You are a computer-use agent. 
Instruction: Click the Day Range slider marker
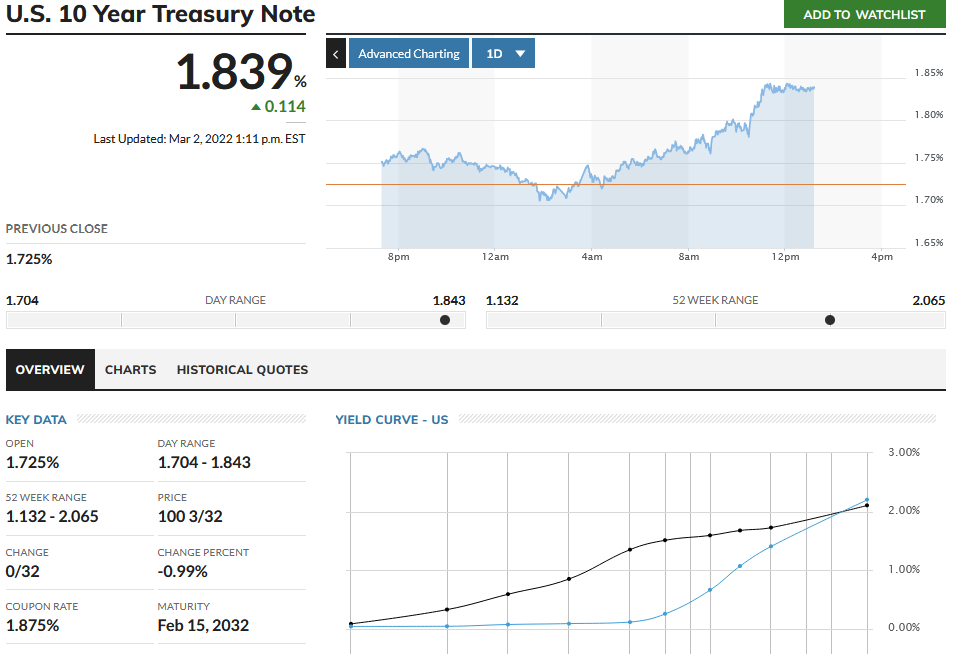click(445, 320)
